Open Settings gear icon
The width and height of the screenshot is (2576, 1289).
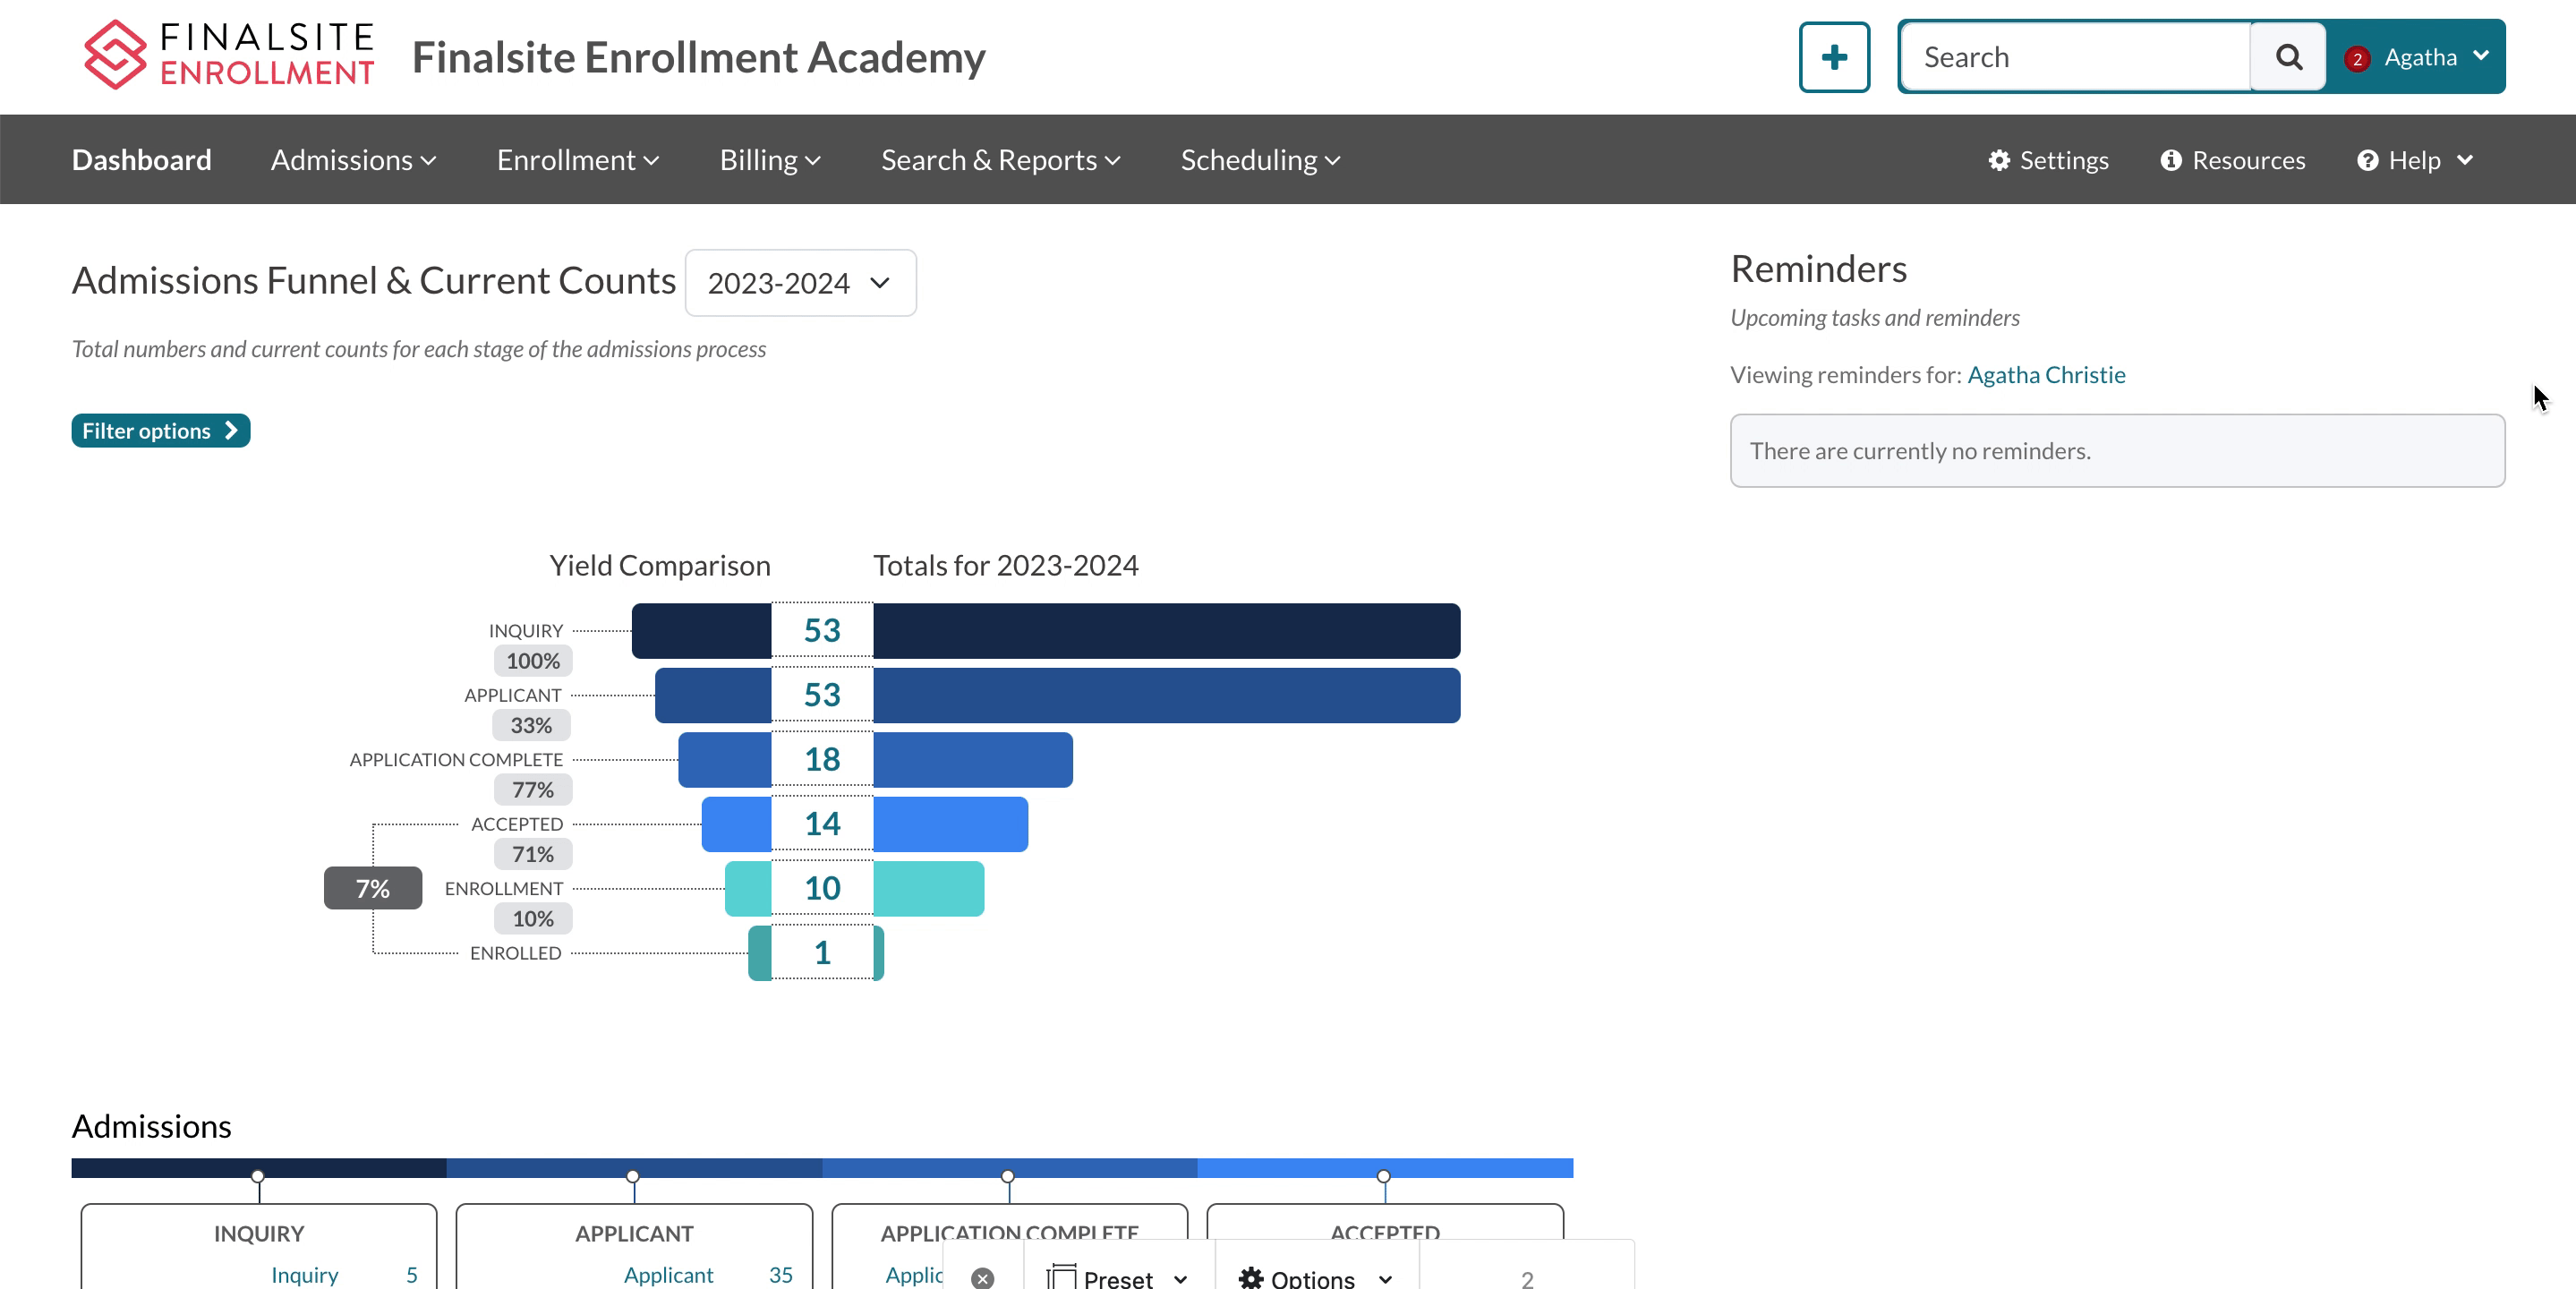click(1998, 159)
